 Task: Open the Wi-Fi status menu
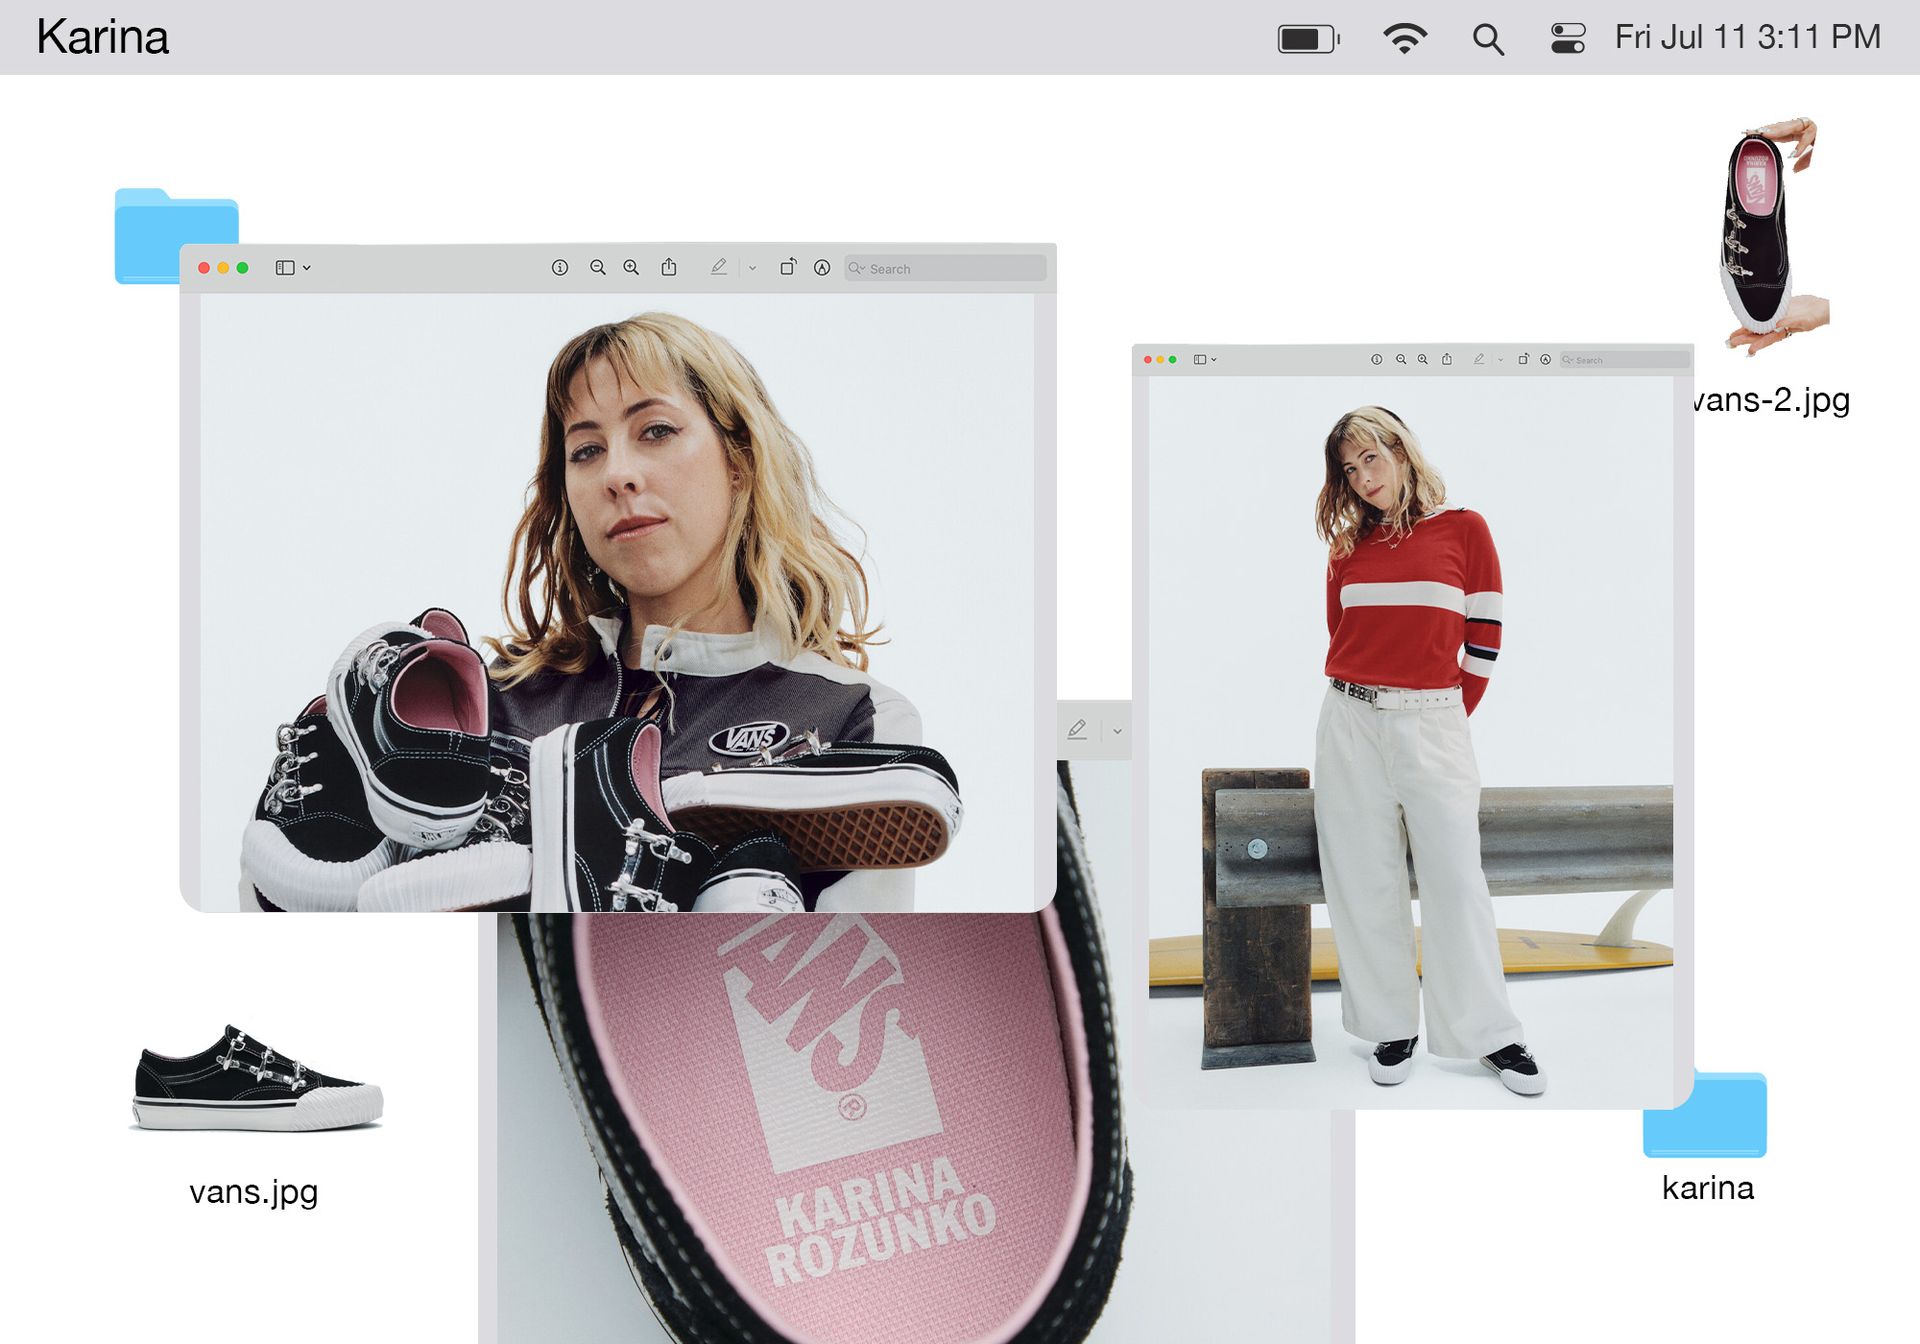[x=1405, y=38]
